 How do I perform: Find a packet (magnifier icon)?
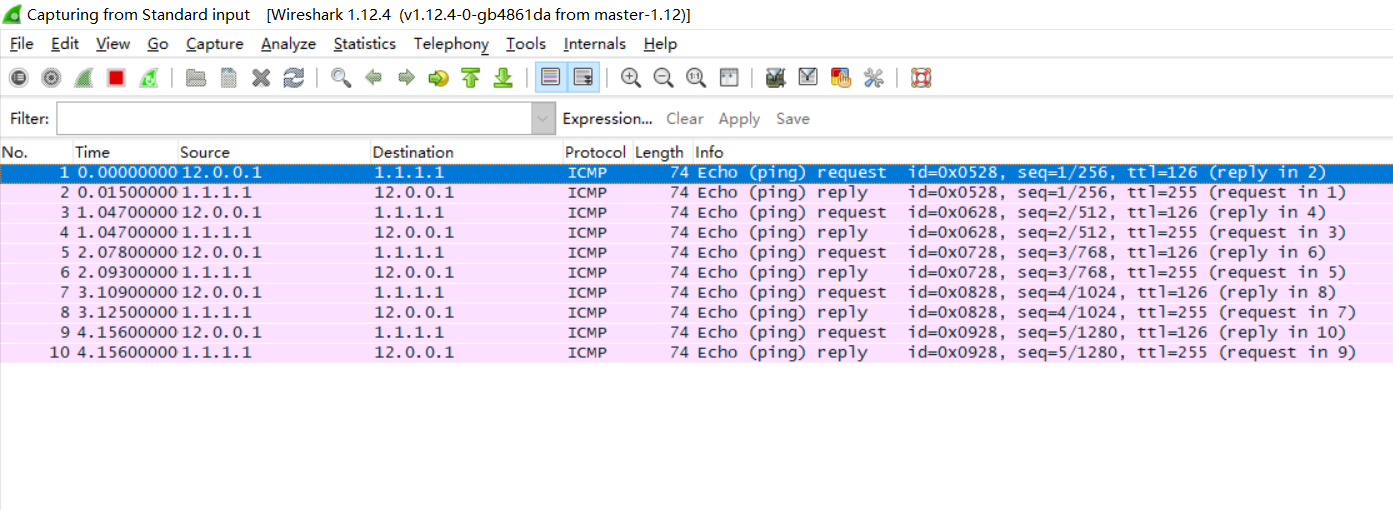[341, 78]
